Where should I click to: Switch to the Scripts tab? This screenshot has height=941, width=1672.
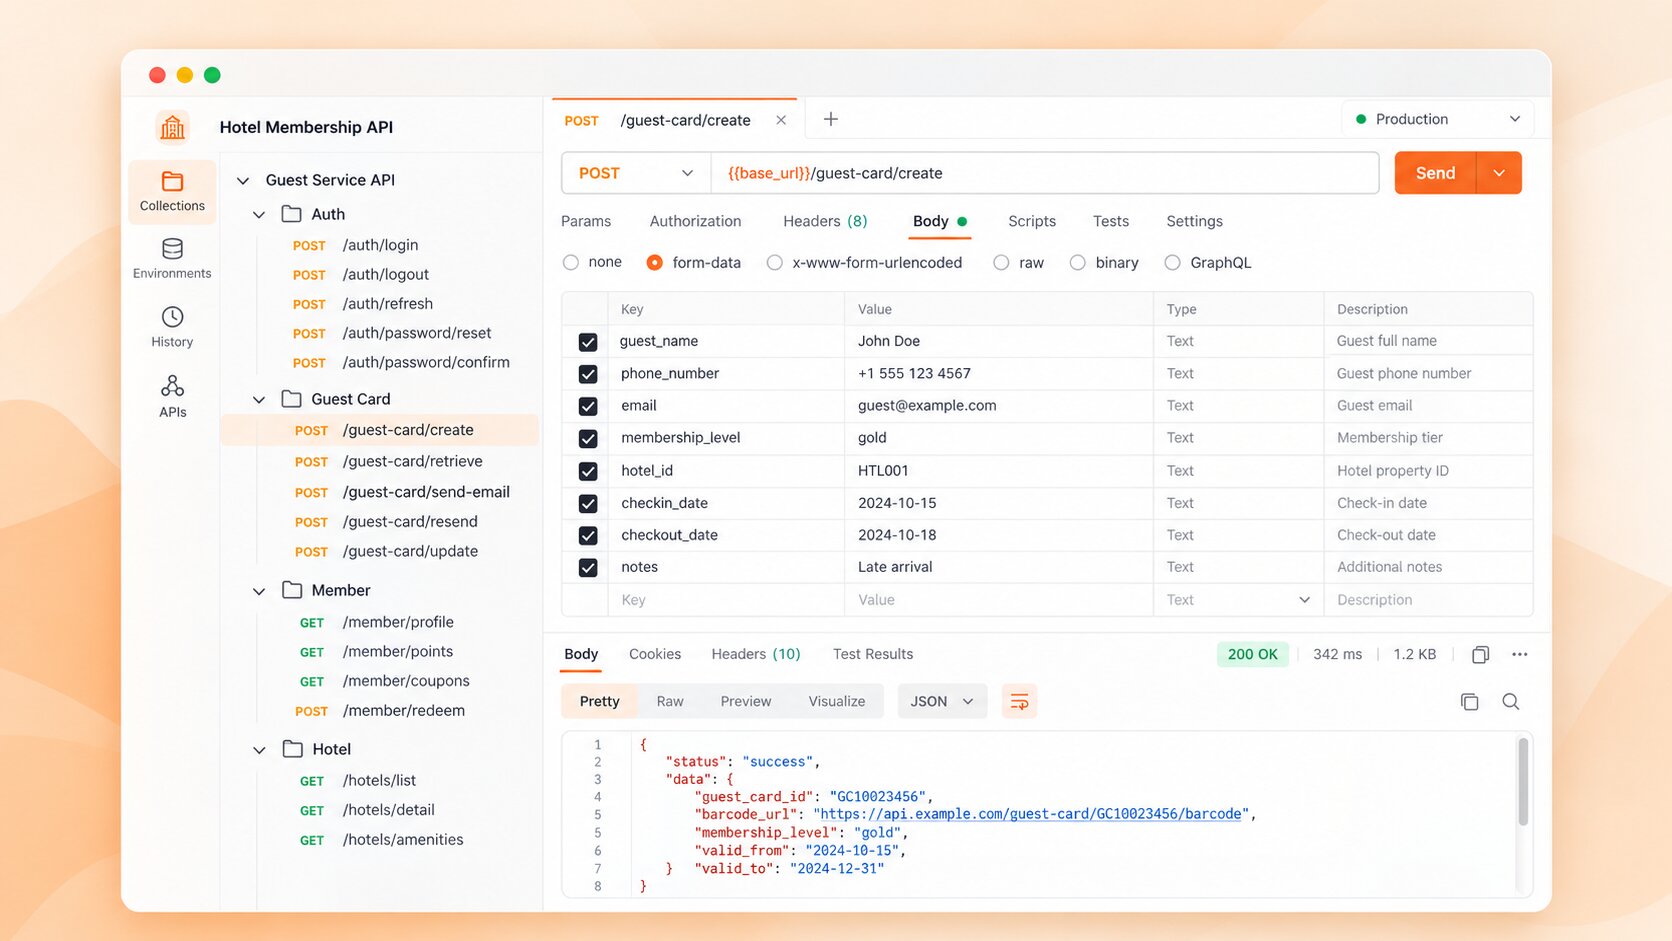pyautogui.click(x=1032, y=221)
